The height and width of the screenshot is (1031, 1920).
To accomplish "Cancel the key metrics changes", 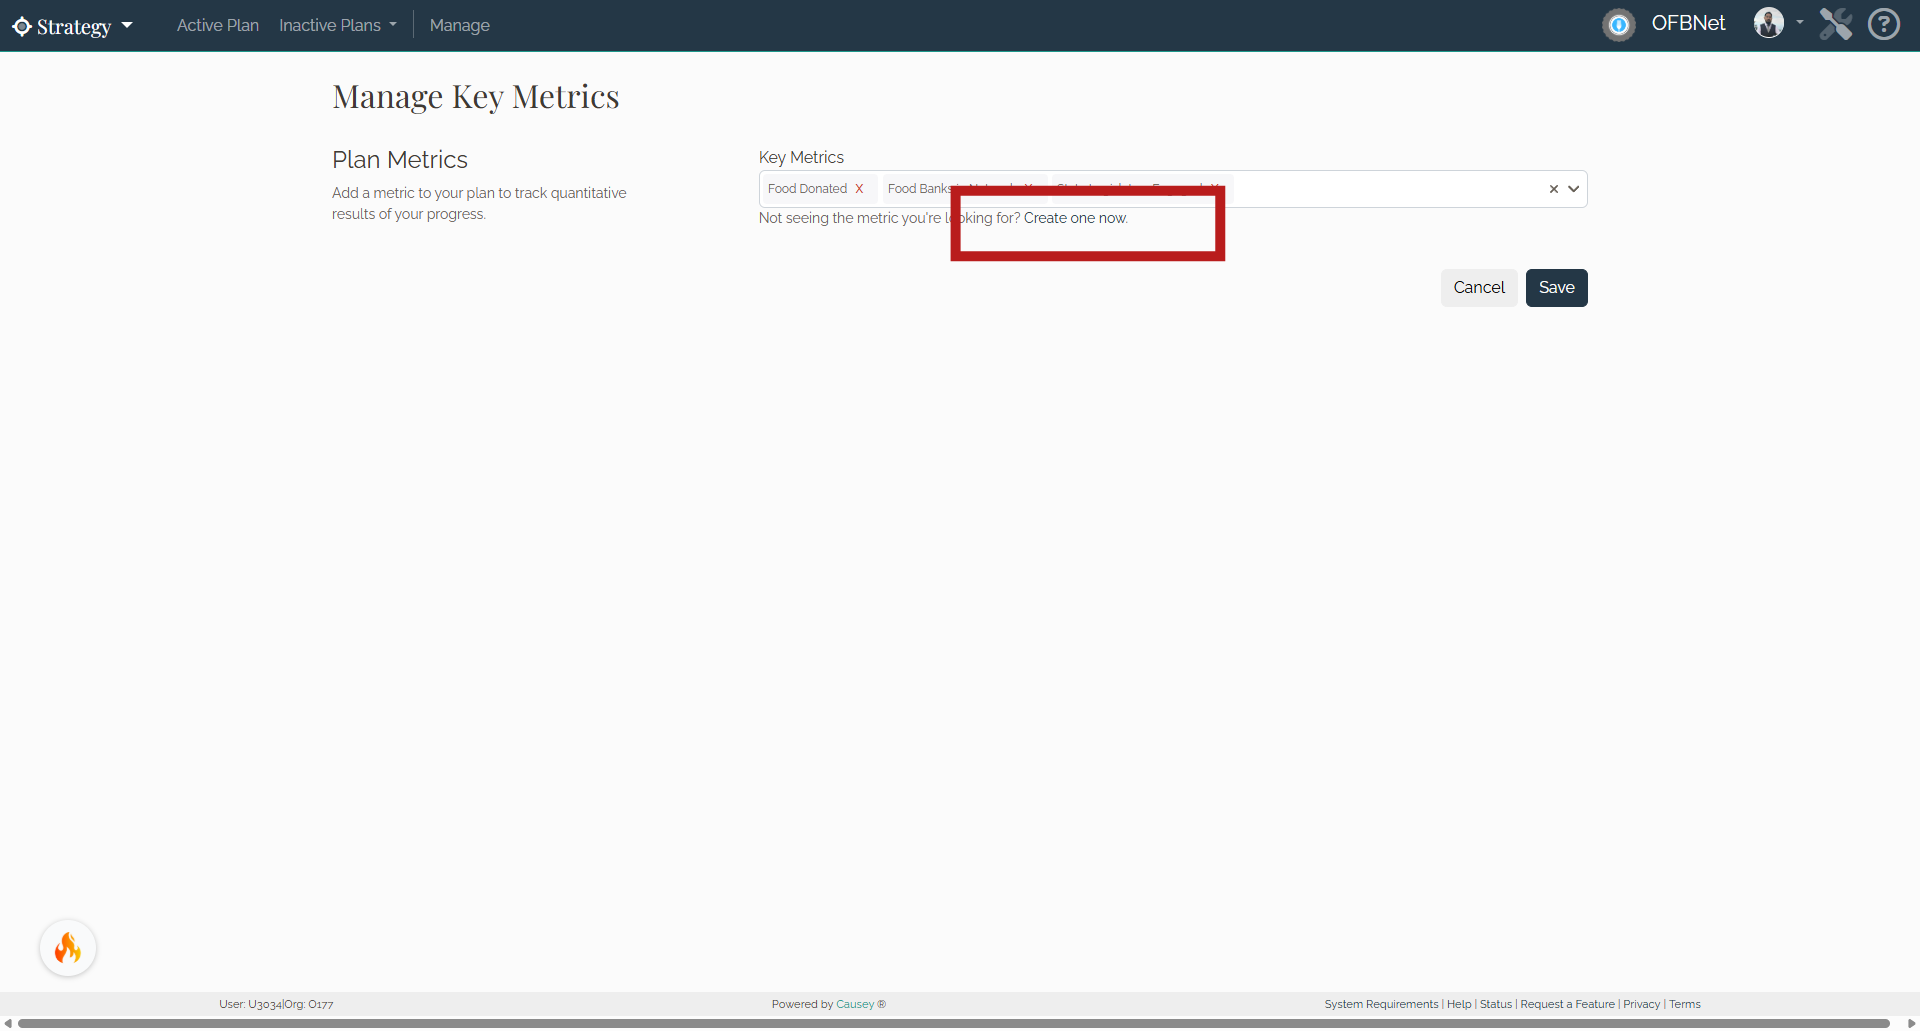I will 1479,288.
